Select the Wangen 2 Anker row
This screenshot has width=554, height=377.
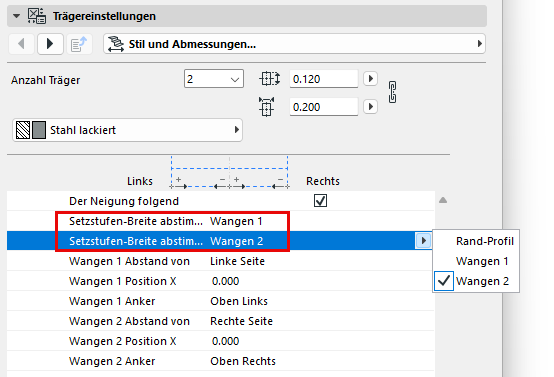(x=220, y=361)
